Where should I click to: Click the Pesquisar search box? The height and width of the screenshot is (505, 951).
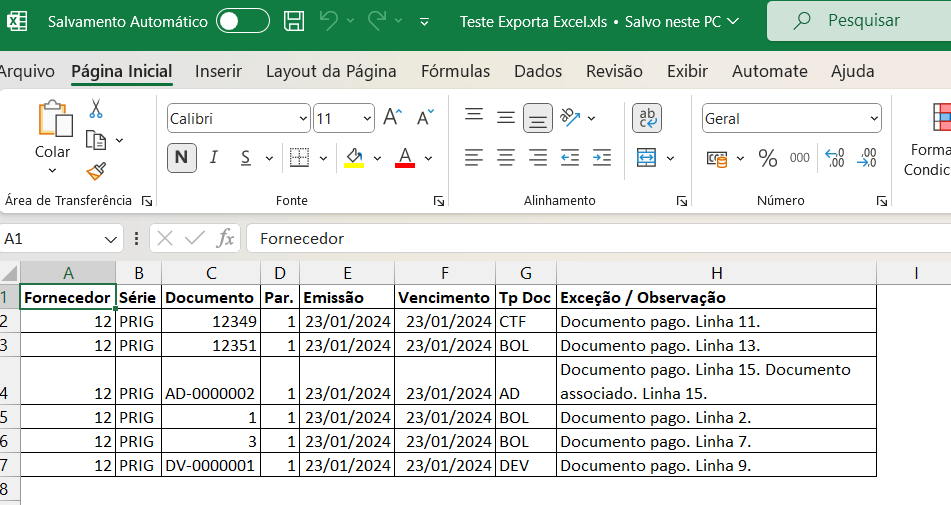click(x=859, y=21)
